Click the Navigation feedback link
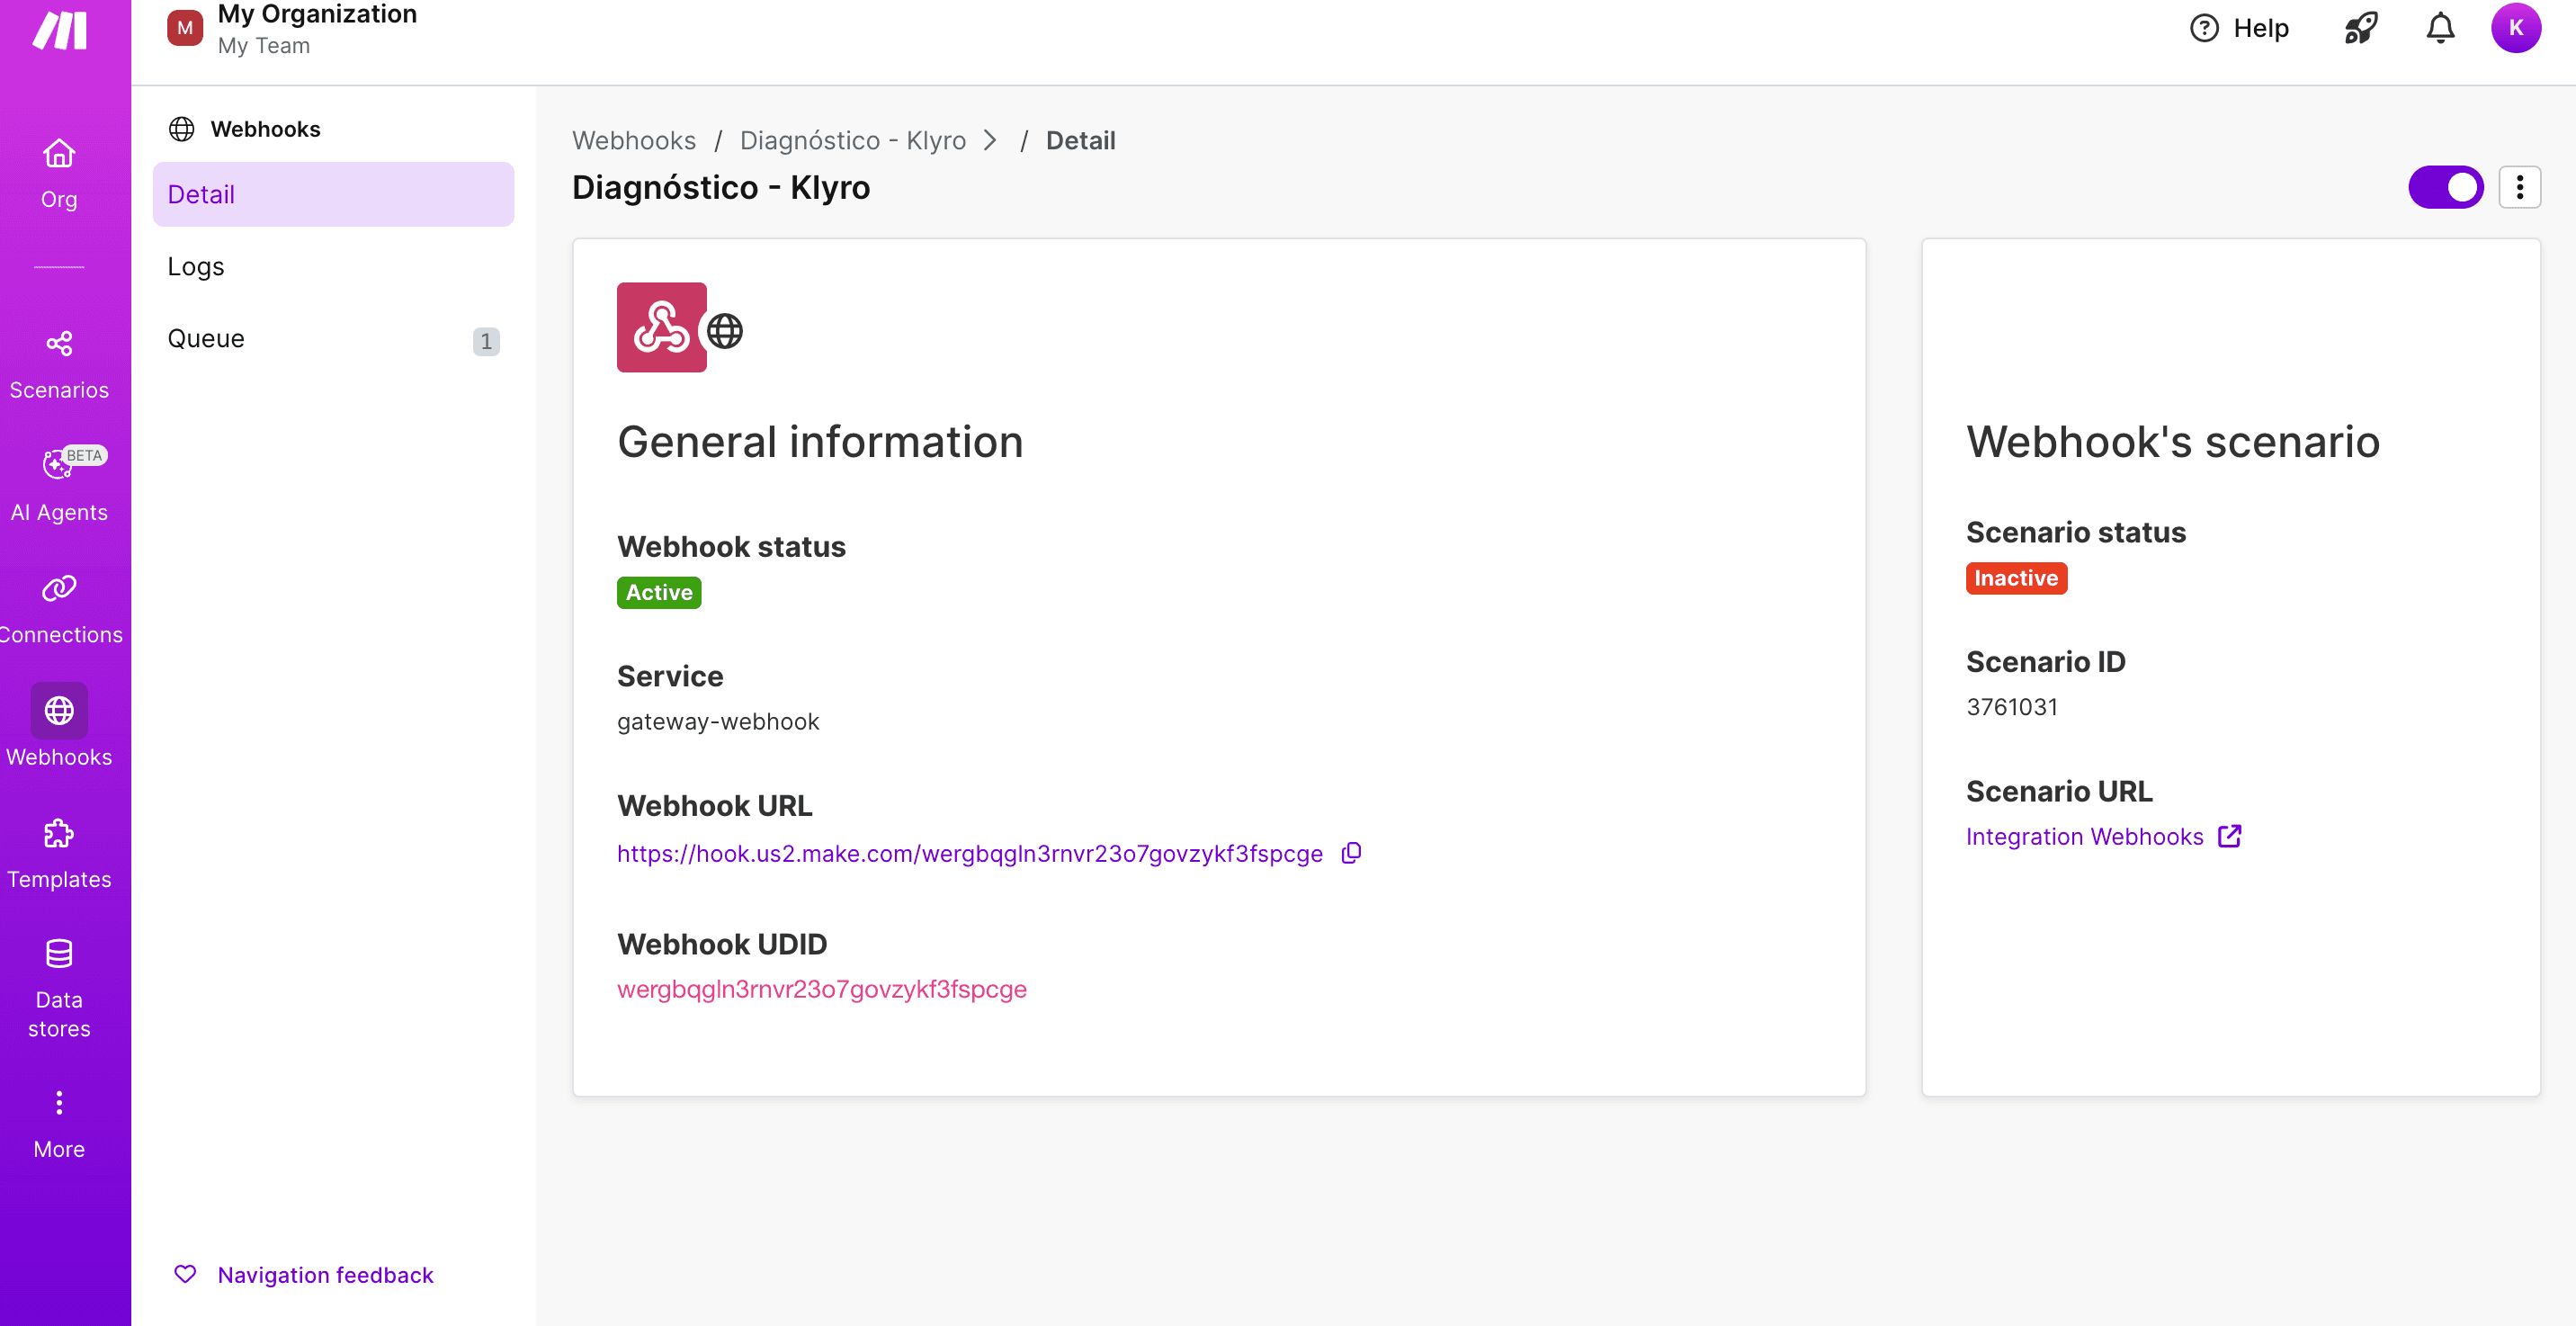 coord(325,1274)
